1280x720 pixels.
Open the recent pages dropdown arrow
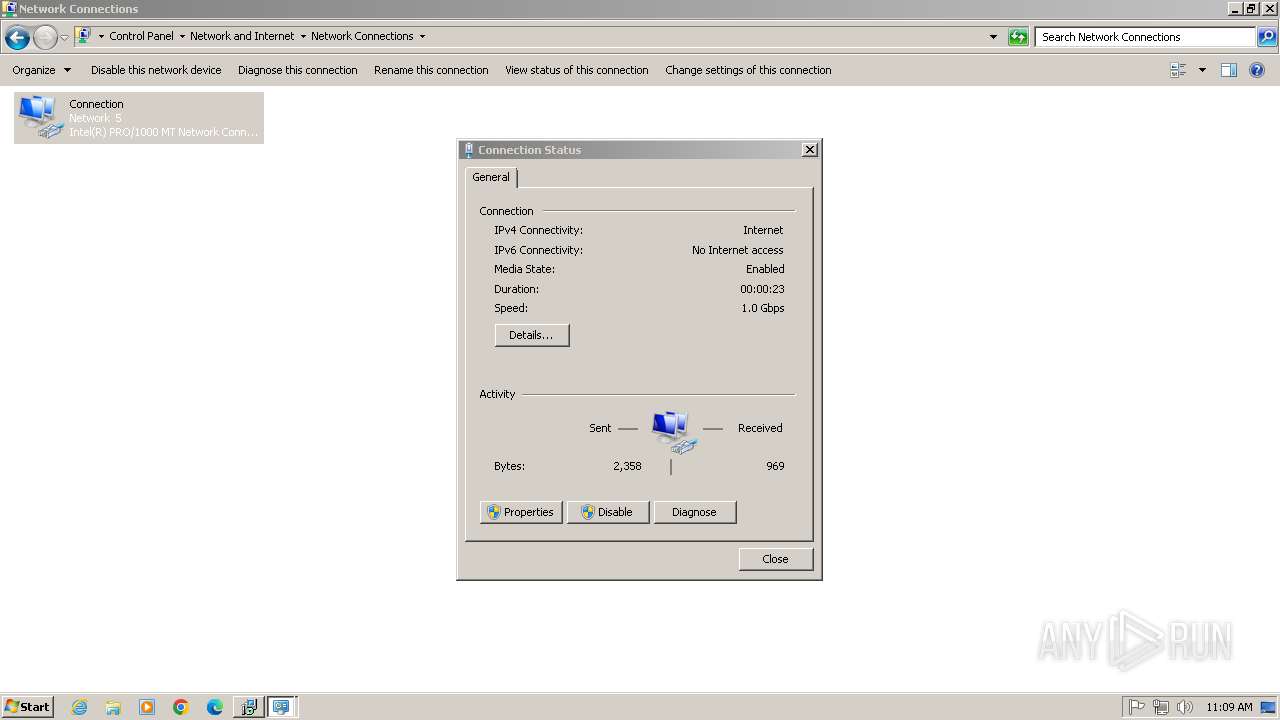click(64, 38)
